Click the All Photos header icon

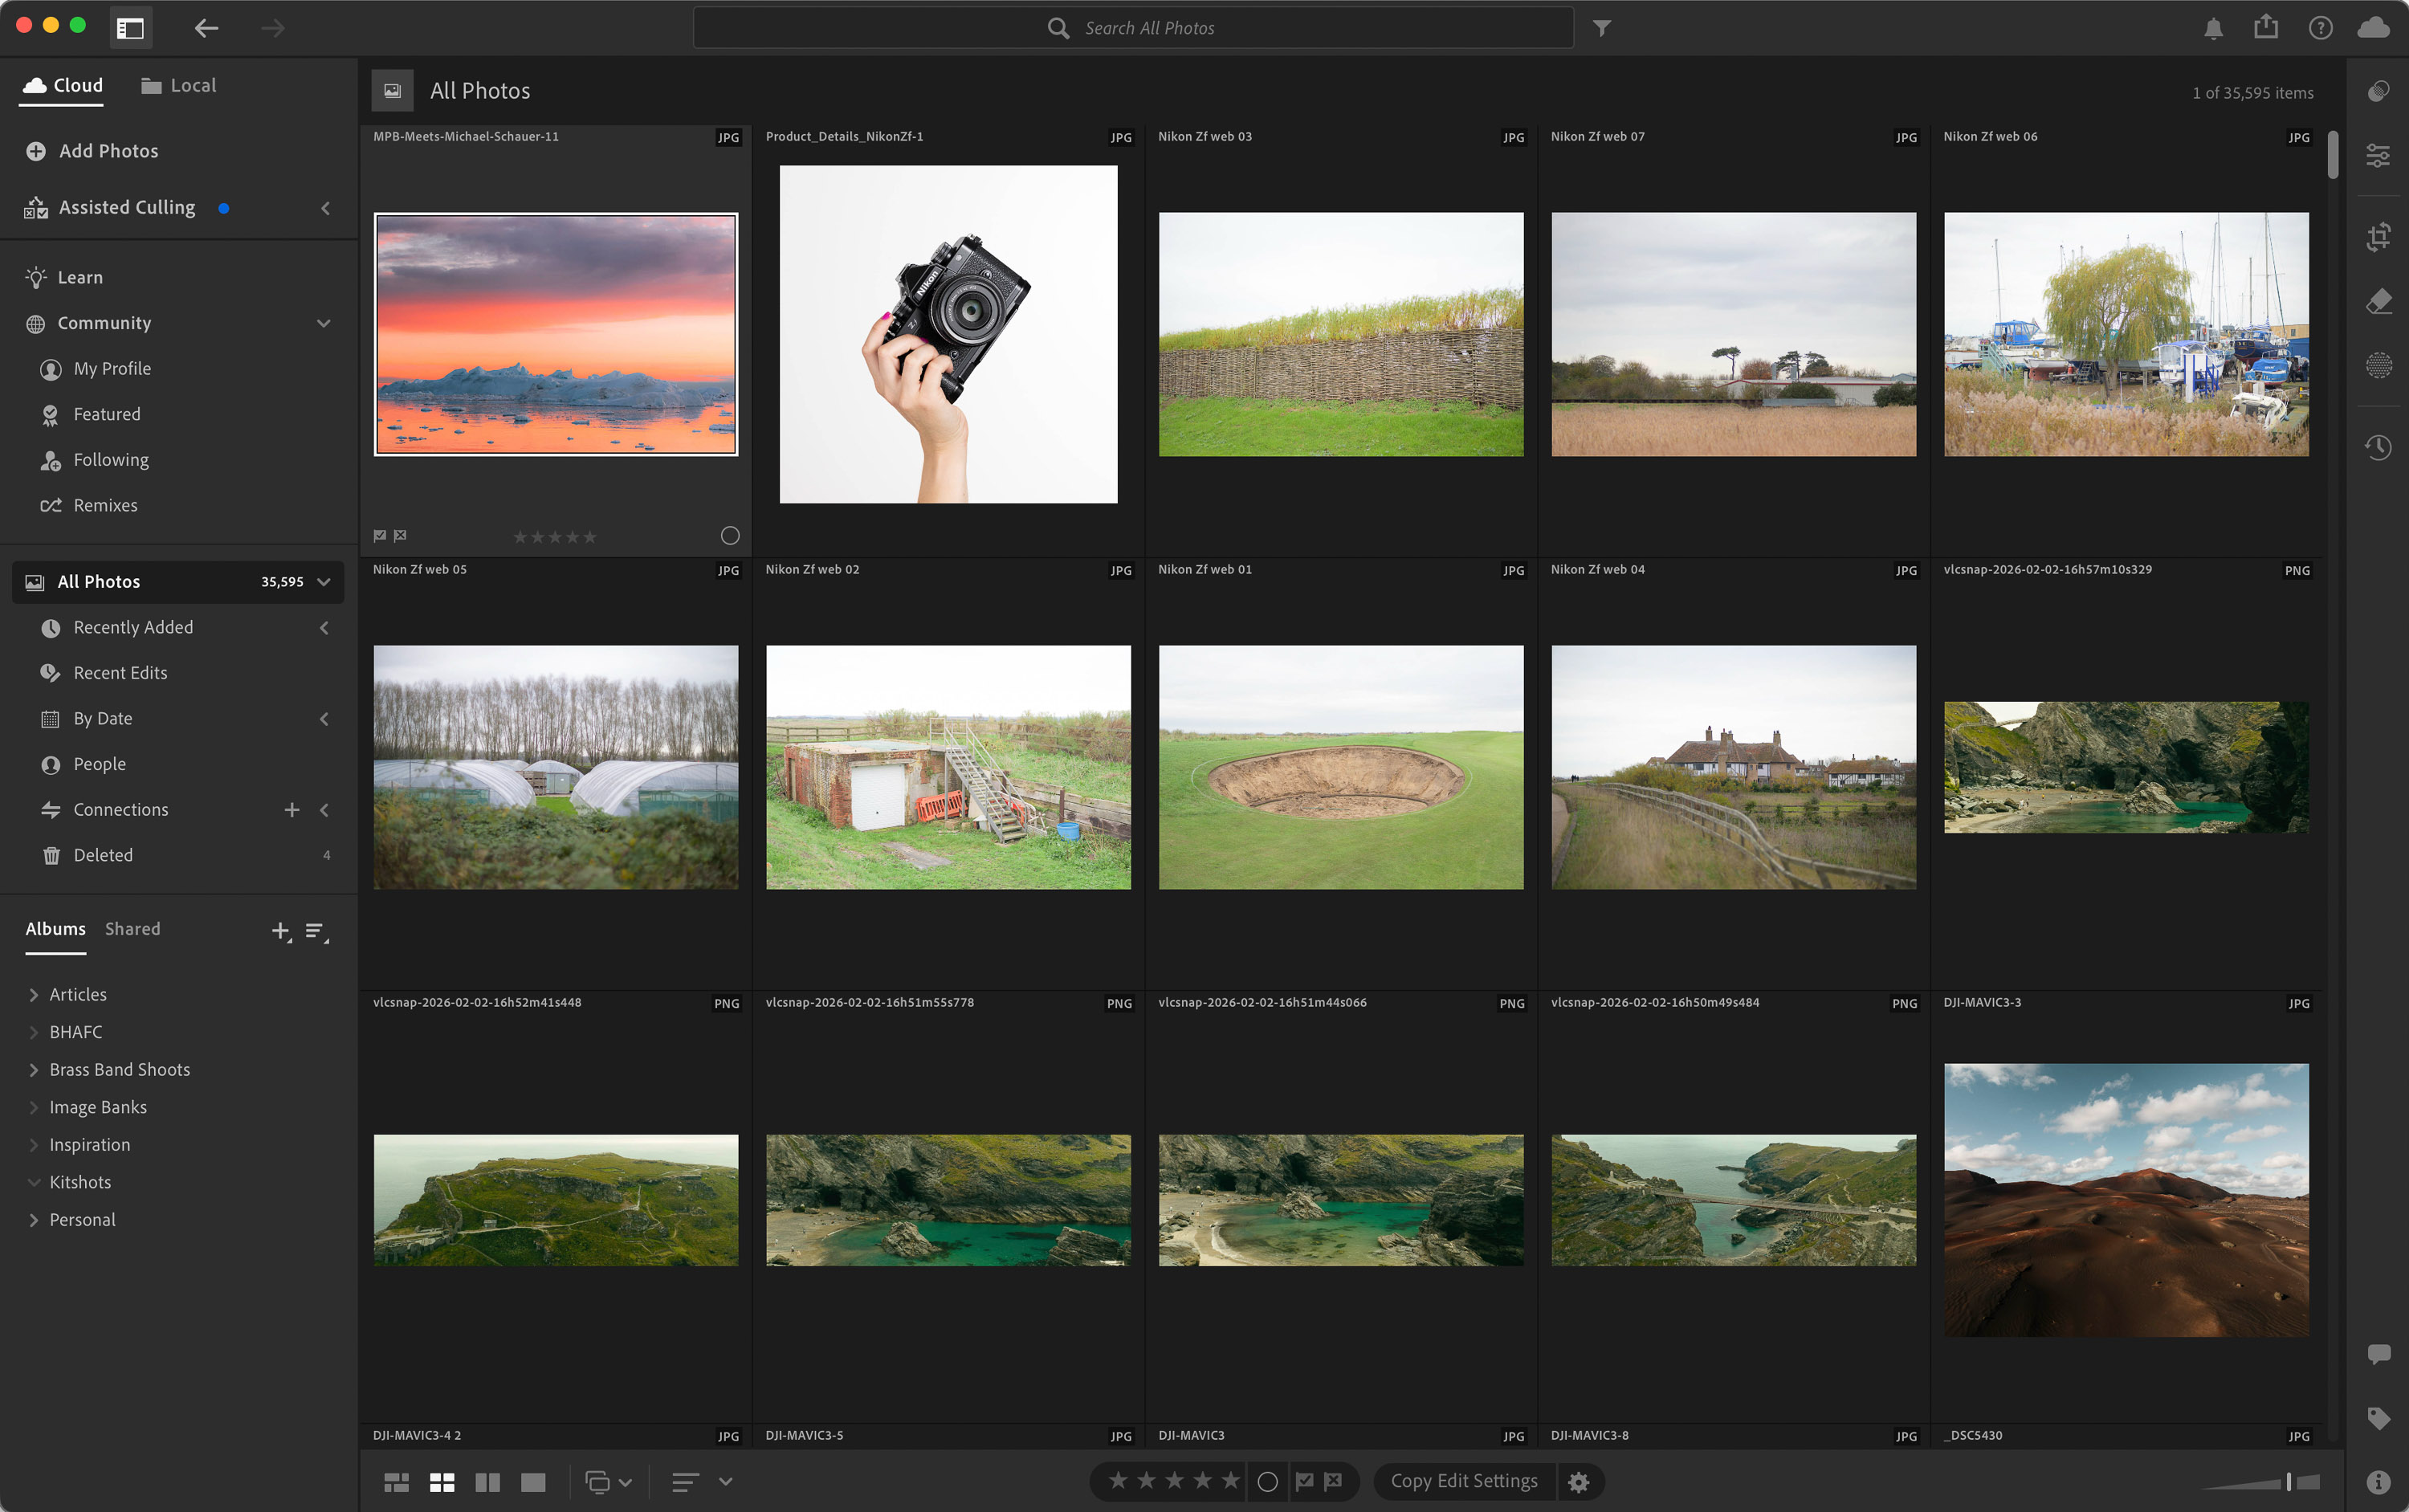(x=392, y=91)
